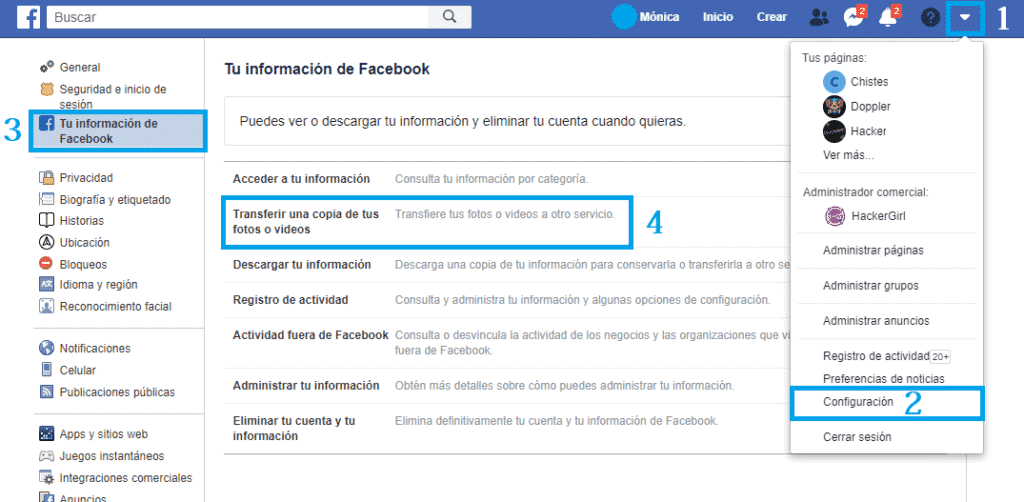Click the Facebook logo icon

click(28, 18)
